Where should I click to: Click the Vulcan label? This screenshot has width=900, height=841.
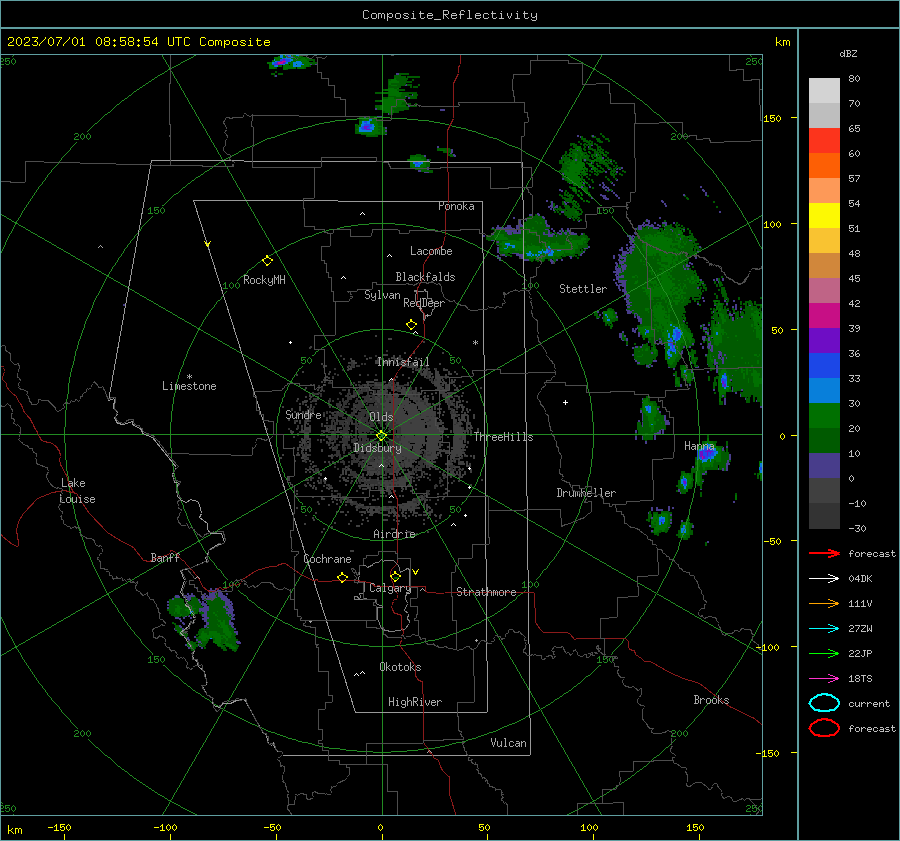click(x=508, y=743)
